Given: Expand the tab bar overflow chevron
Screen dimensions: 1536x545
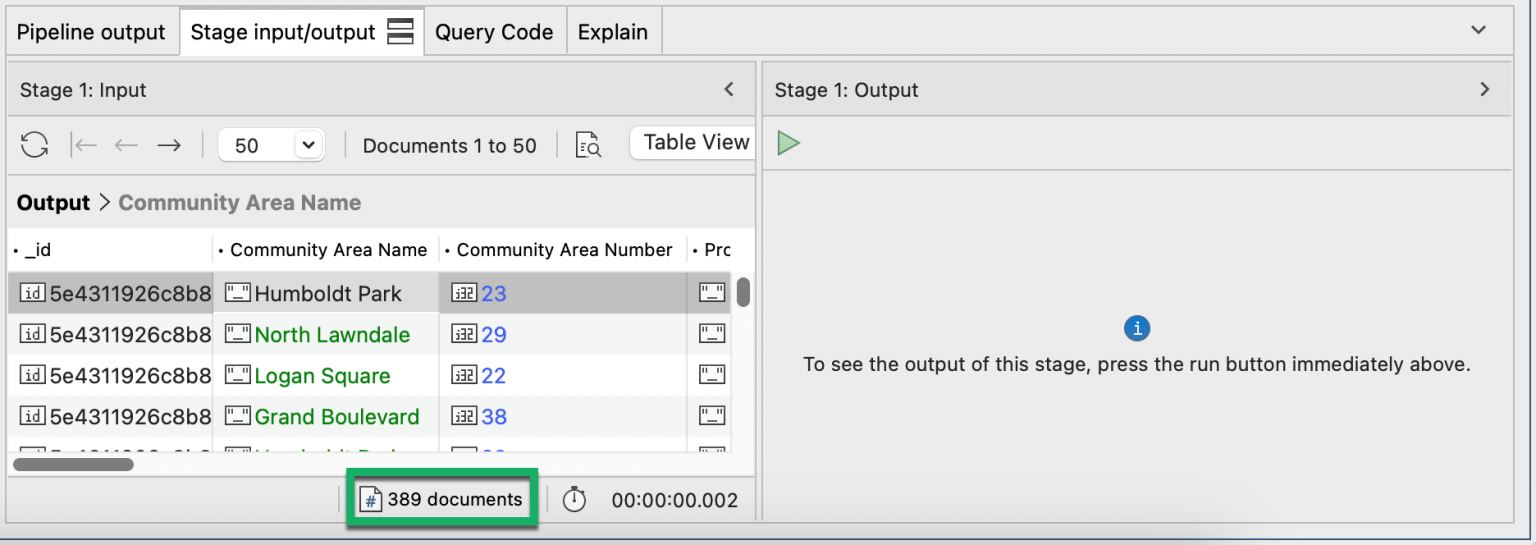Looking at the screenshot, I should click(1479, 31).
